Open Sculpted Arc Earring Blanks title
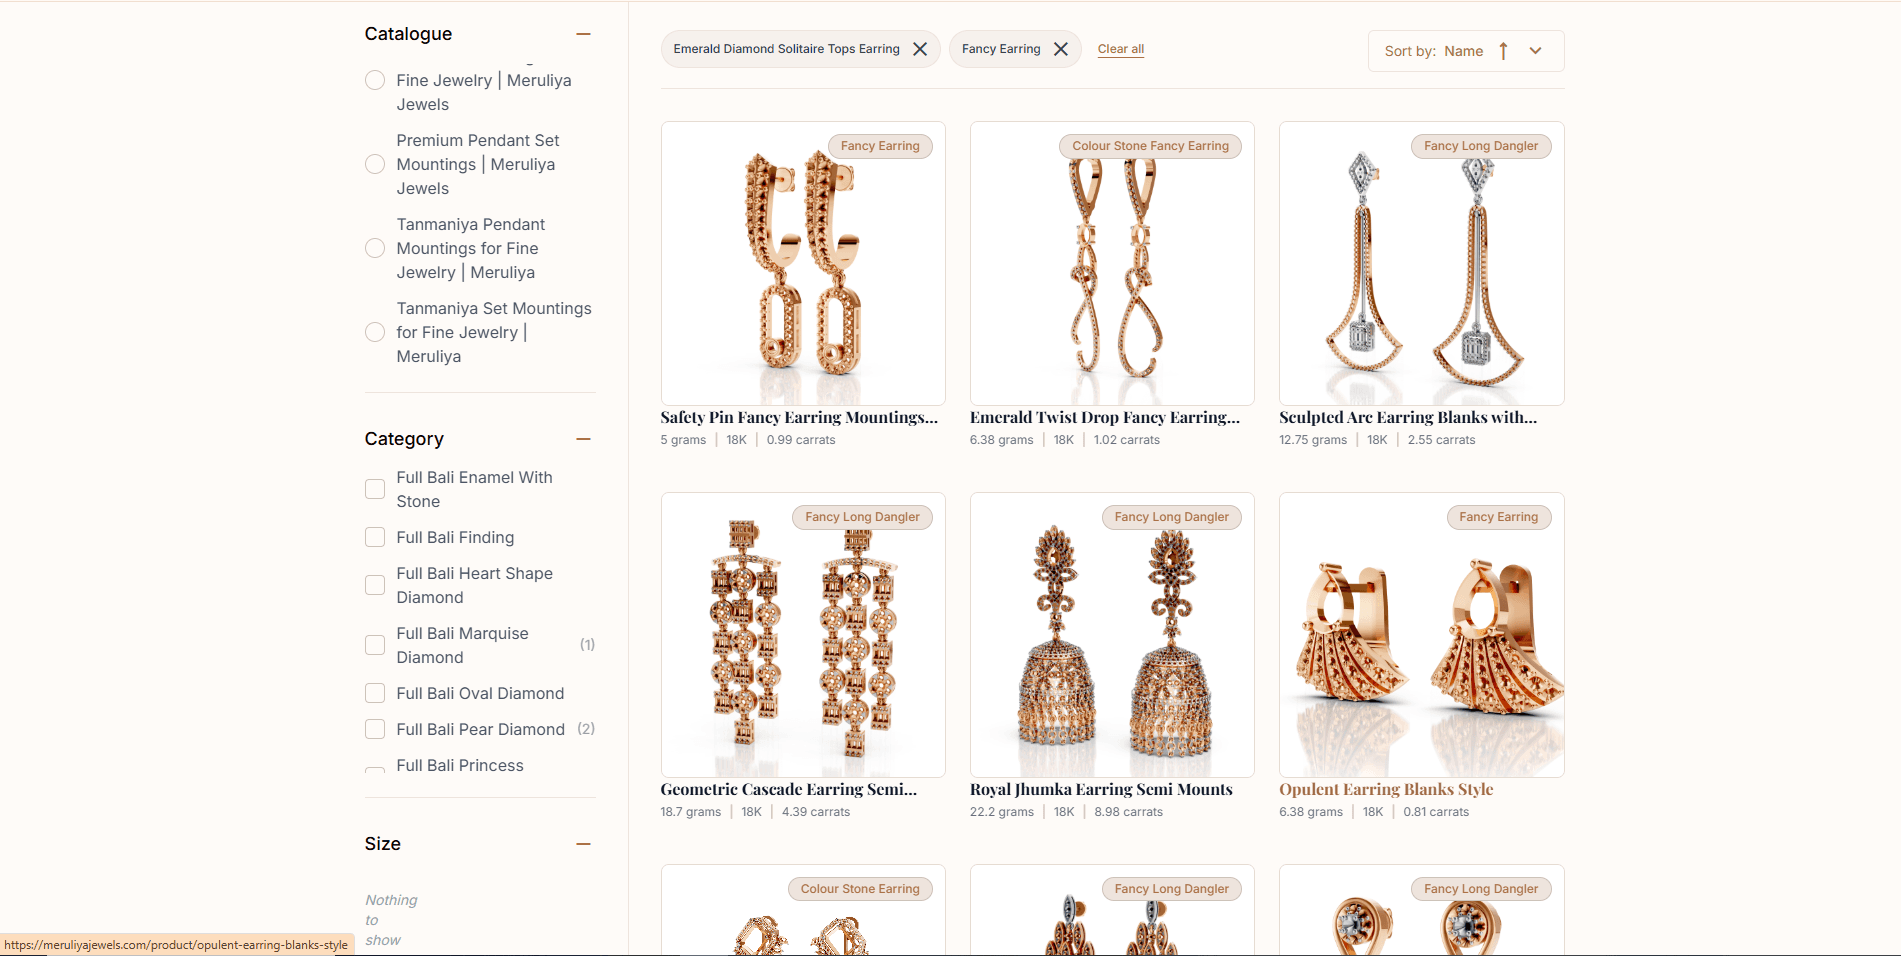1901x956 pixels. 1408,418
